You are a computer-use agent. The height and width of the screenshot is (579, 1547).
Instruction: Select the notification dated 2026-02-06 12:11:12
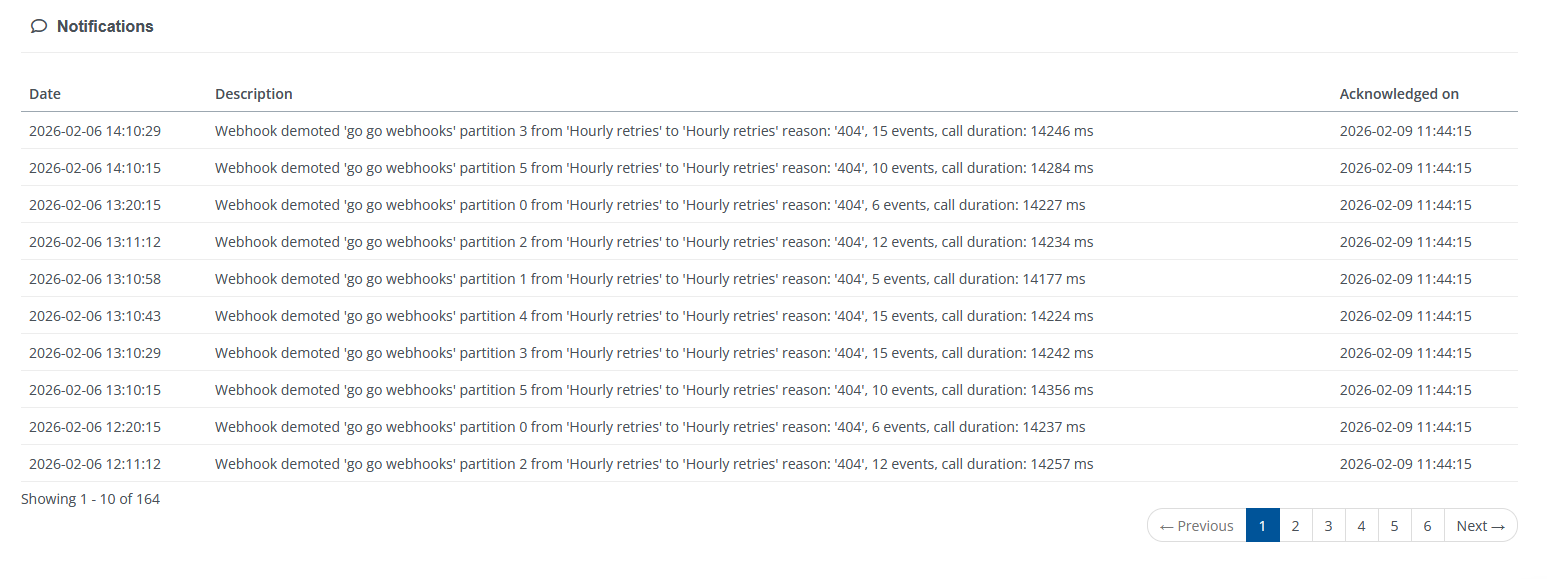(x=95, y=464)
